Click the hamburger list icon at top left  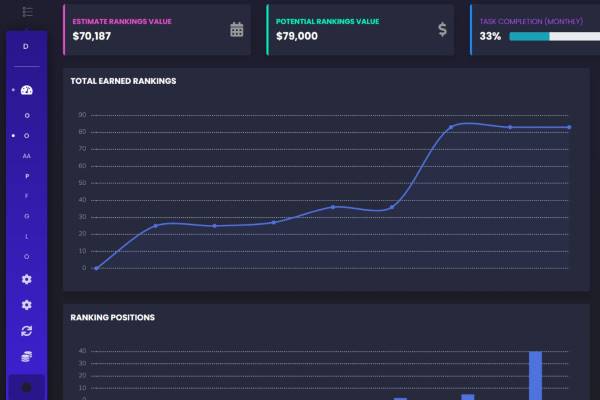click(27, 12)
